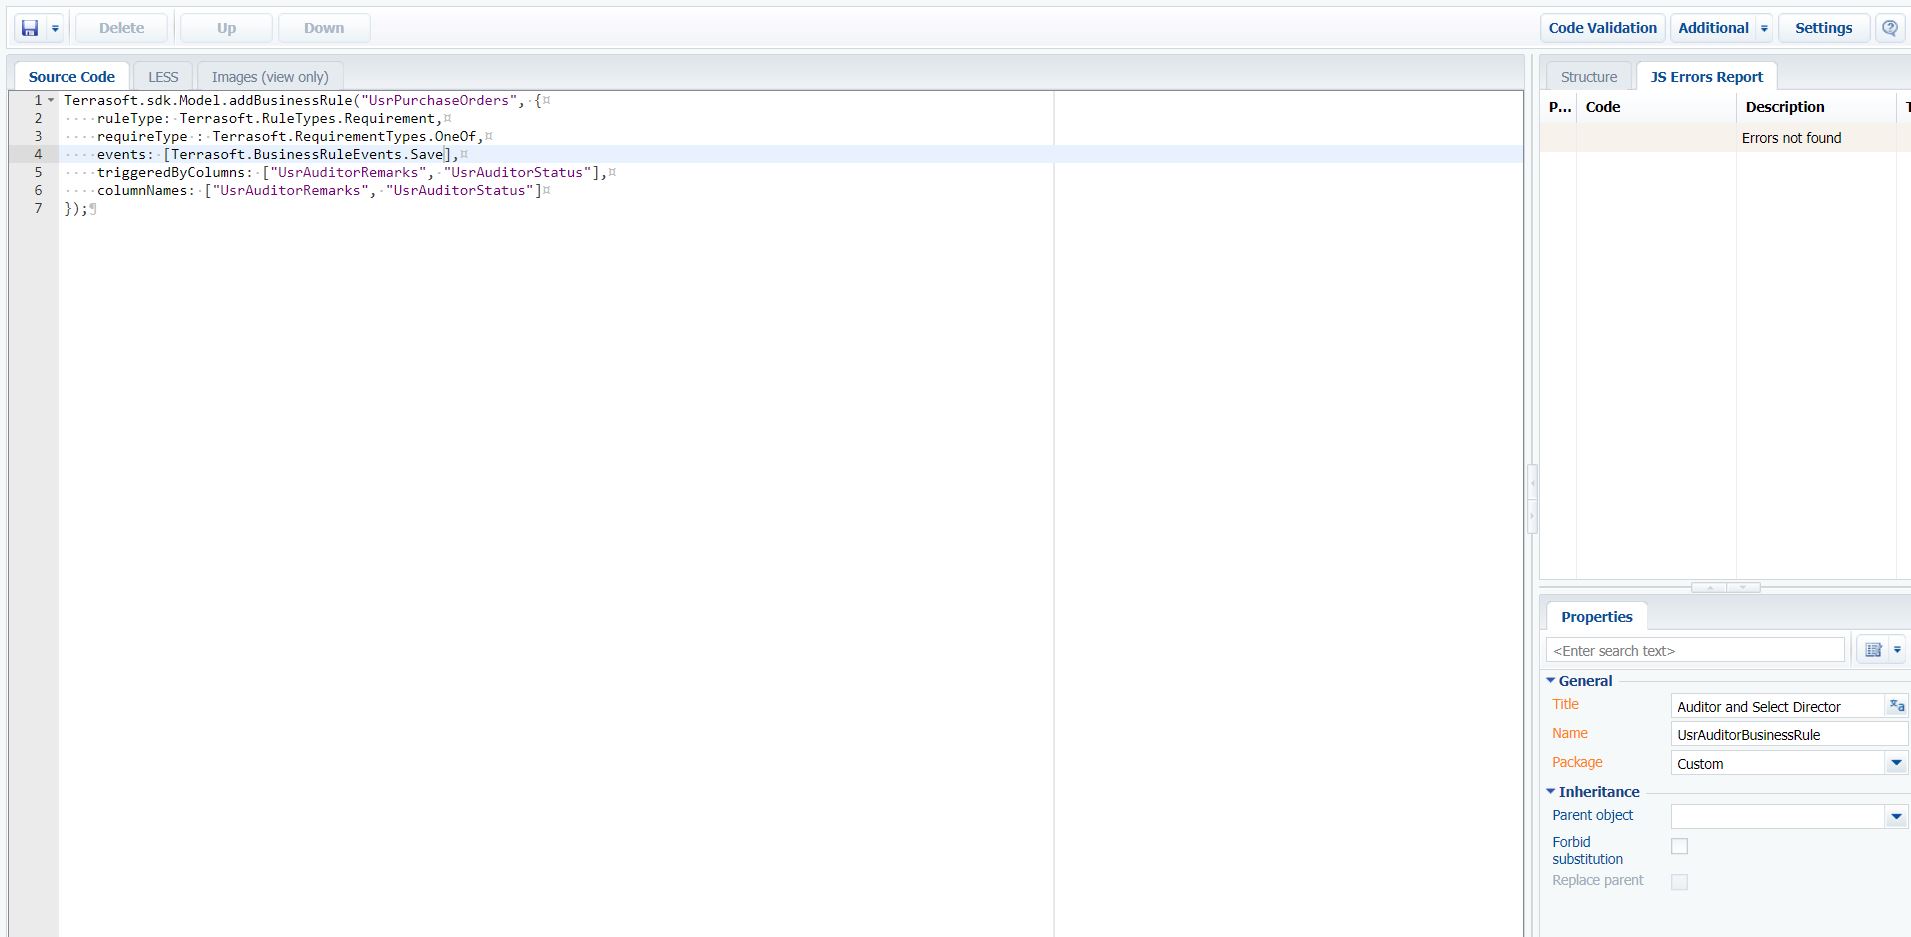Click the collapse-up arrow on horizontal splitter

(1709, 587)
